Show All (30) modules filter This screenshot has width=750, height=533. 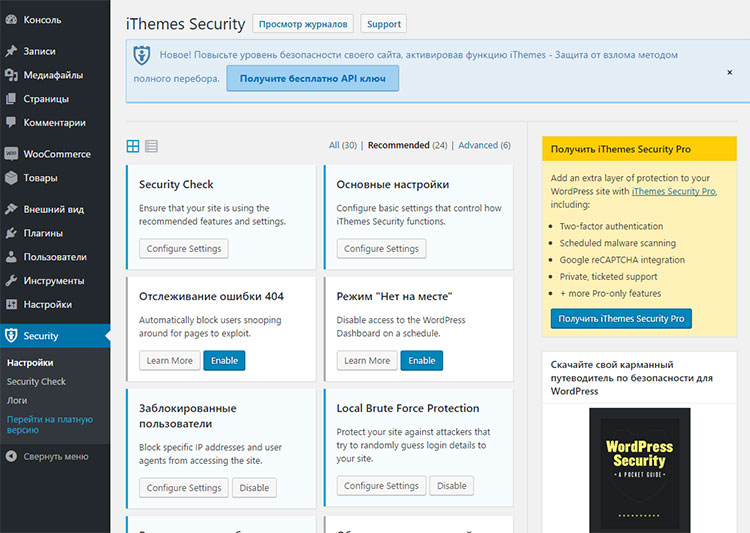[342, 145]
